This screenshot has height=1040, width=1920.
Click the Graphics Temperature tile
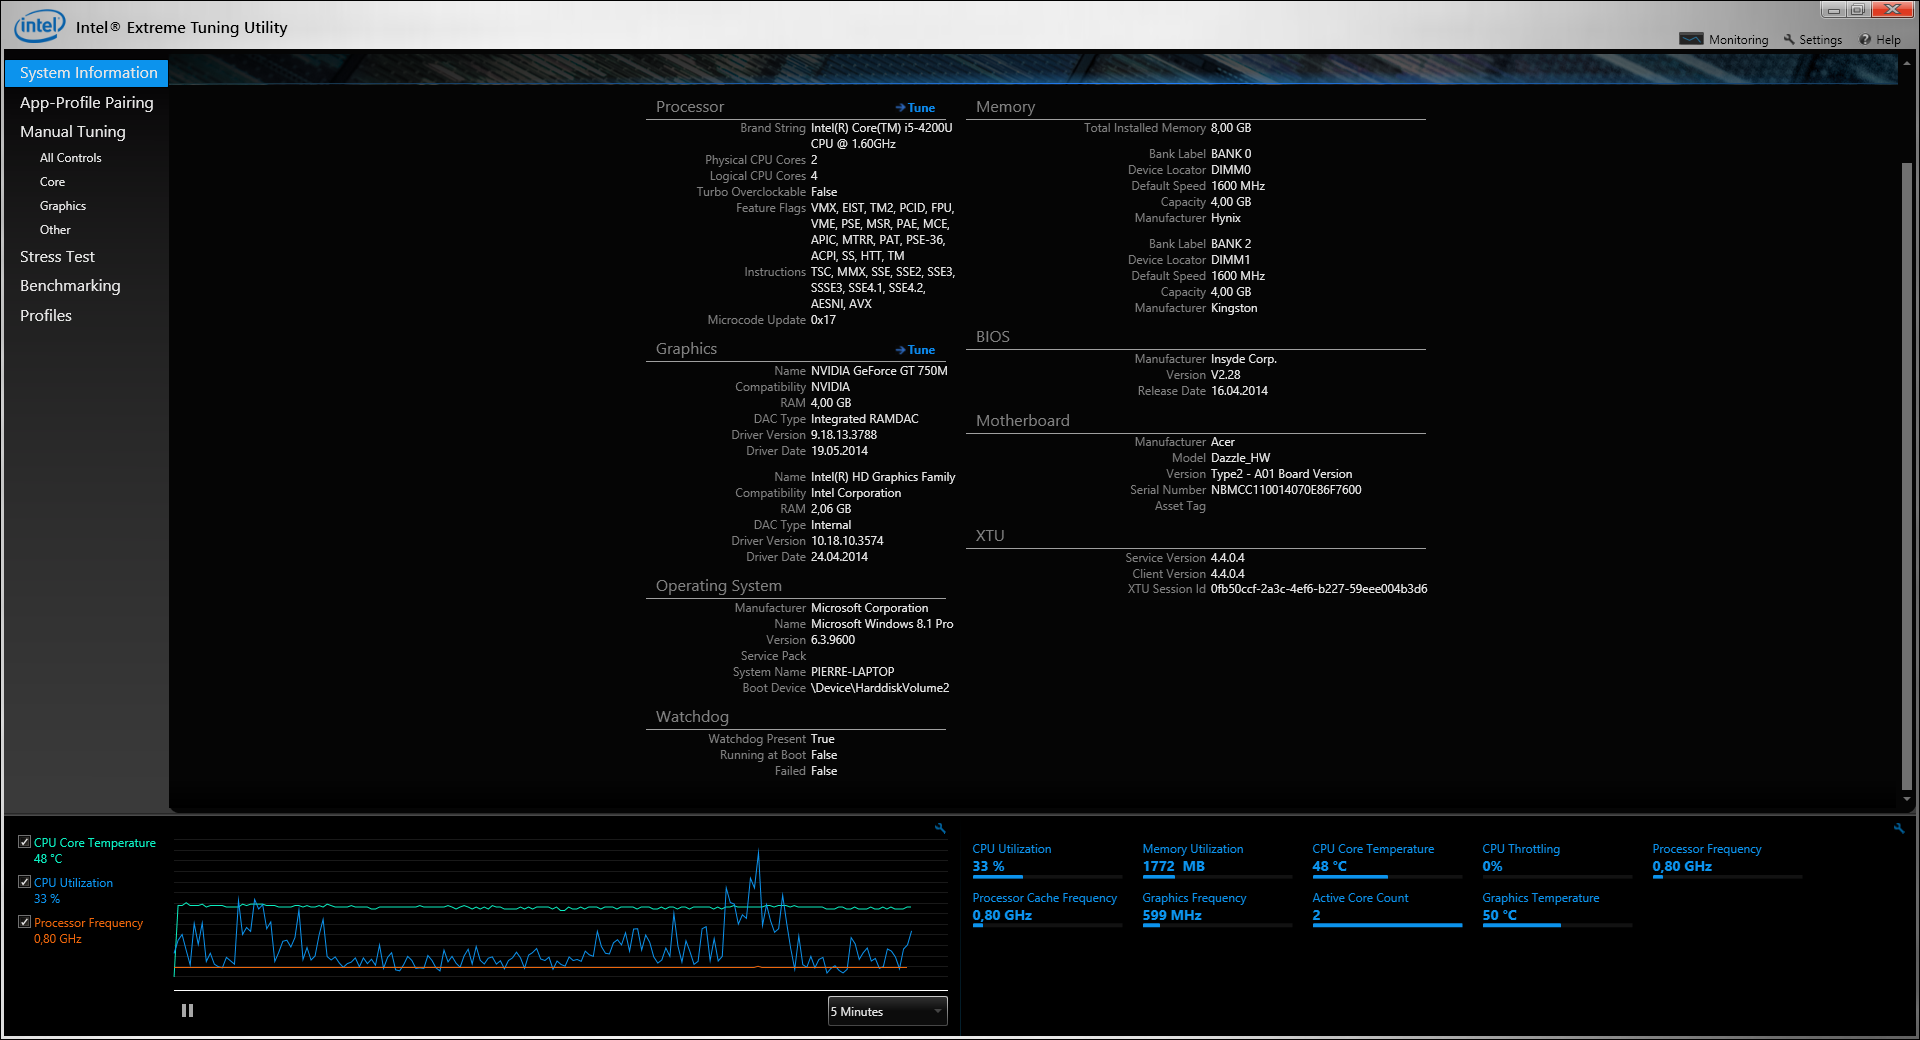click(x=1557, y=908)
